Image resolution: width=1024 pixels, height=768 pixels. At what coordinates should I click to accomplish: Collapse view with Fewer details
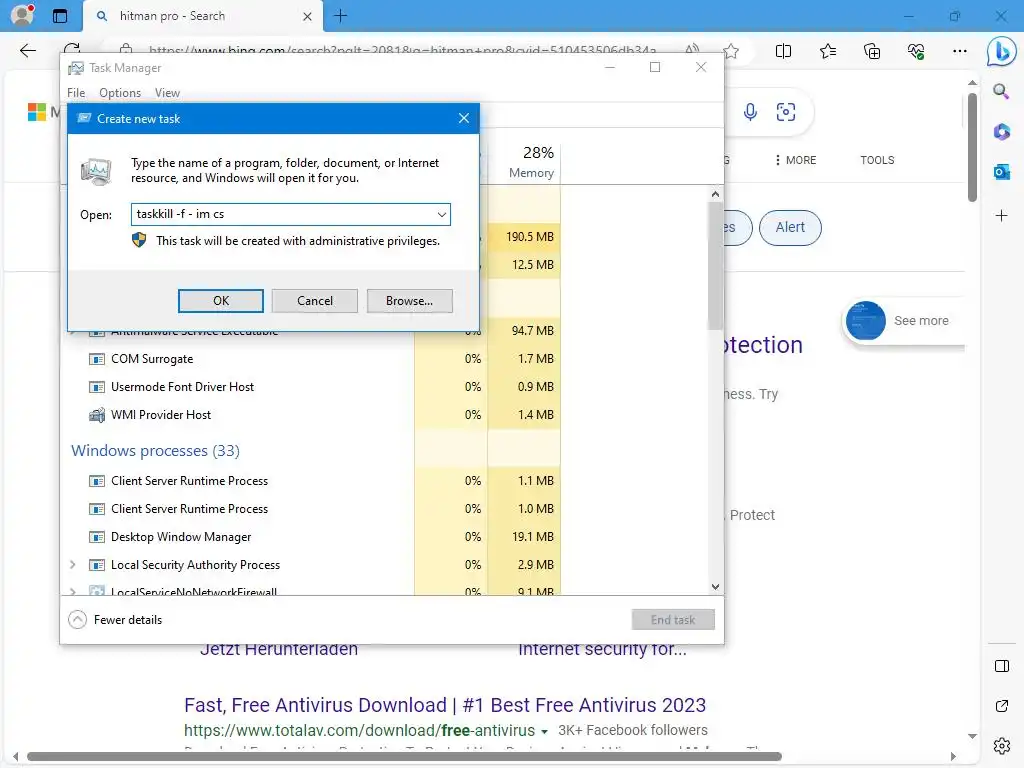tap(115, 620)
